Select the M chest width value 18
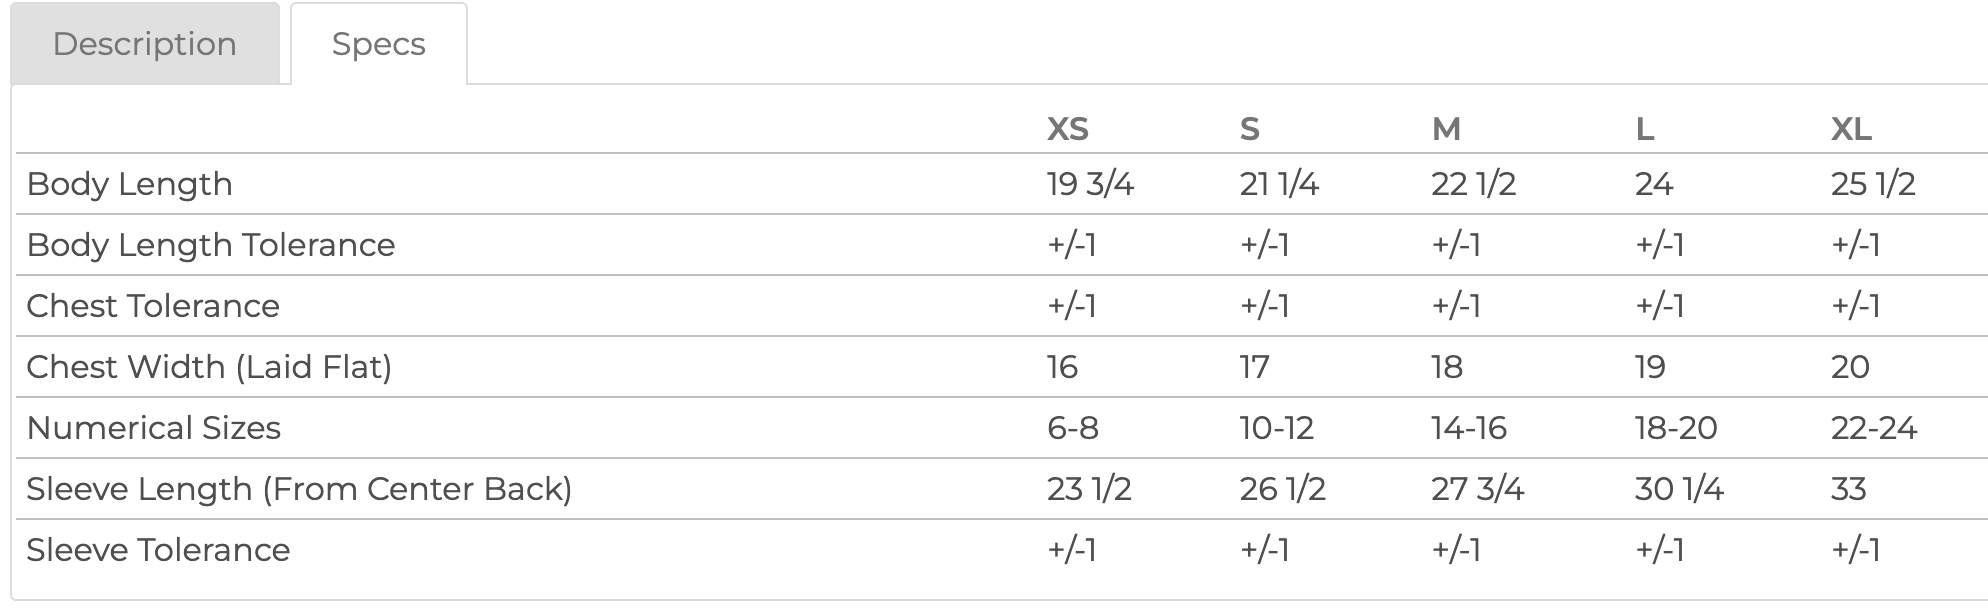The image size is (1988, 615). click(x=1447, y=367)
